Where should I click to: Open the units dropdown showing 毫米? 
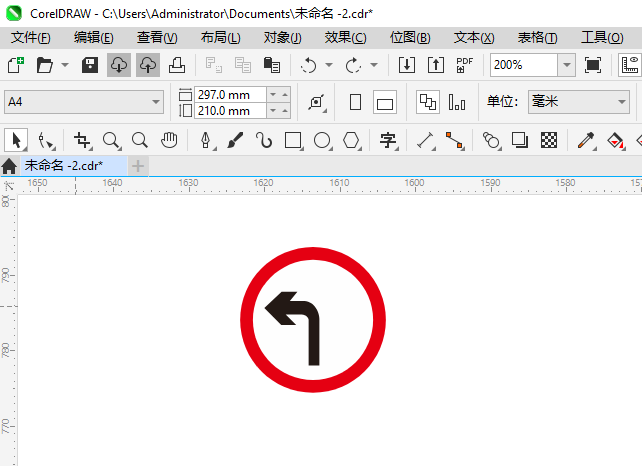coord(579,102)
